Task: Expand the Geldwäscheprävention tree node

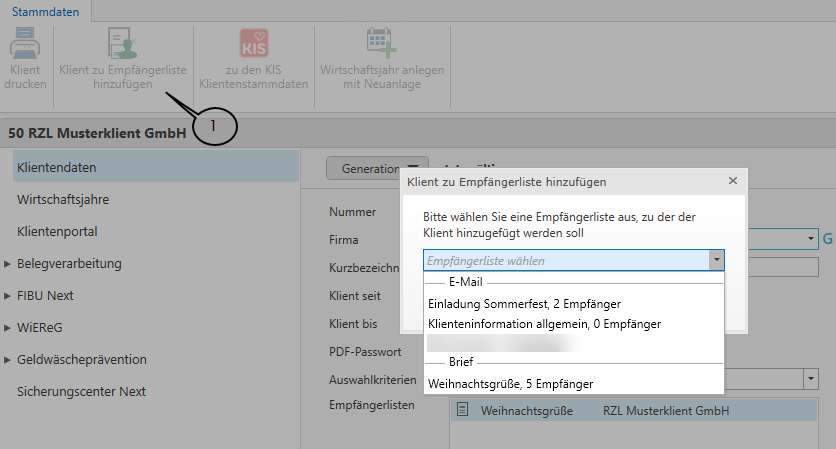Action: coord(8,360)
